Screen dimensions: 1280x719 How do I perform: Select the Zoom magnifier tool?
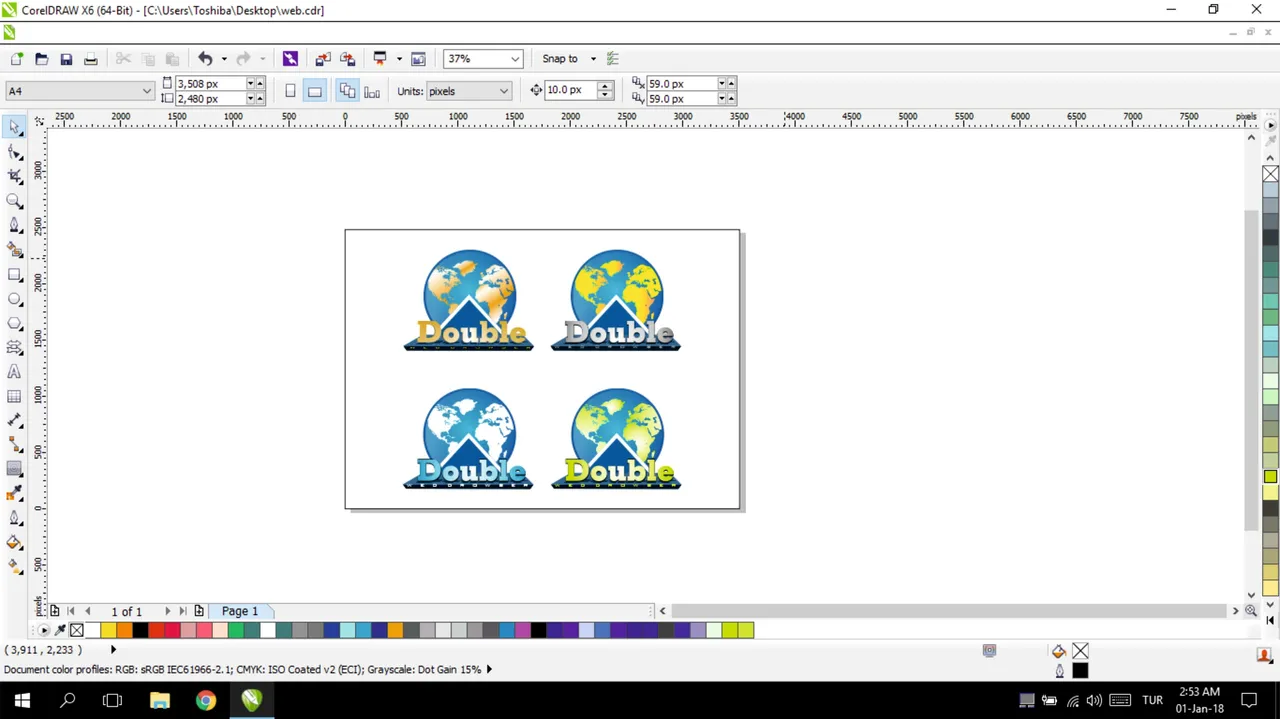tap(15, 200)
